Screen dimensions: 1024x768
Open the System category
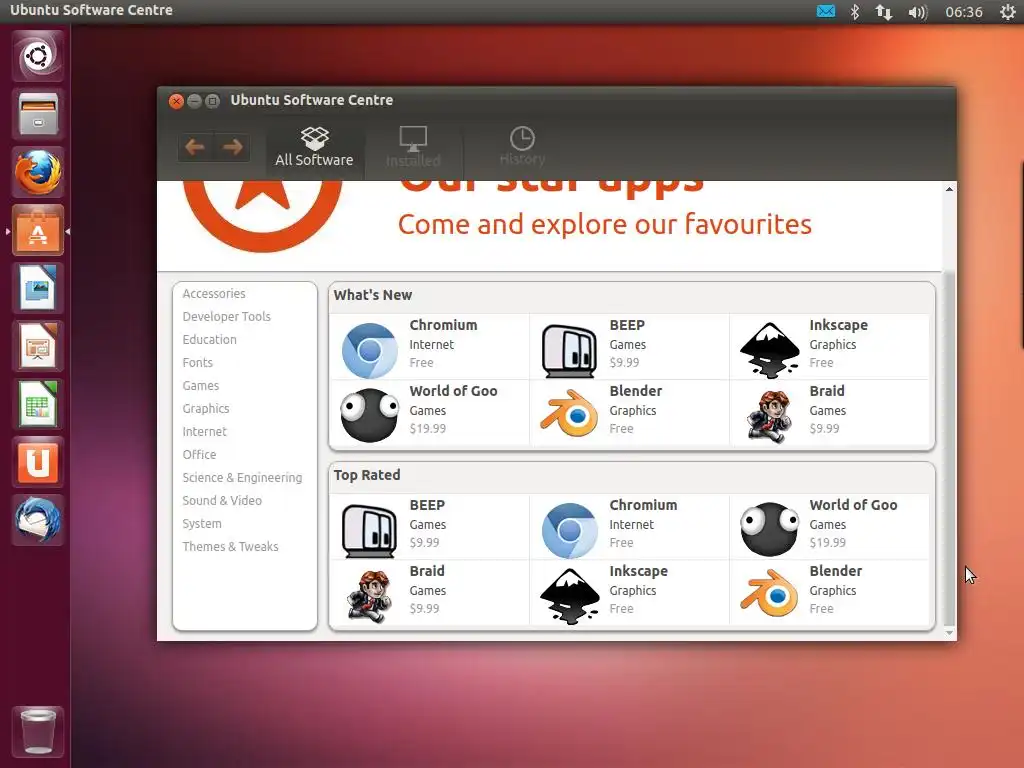tap(202, 524)
